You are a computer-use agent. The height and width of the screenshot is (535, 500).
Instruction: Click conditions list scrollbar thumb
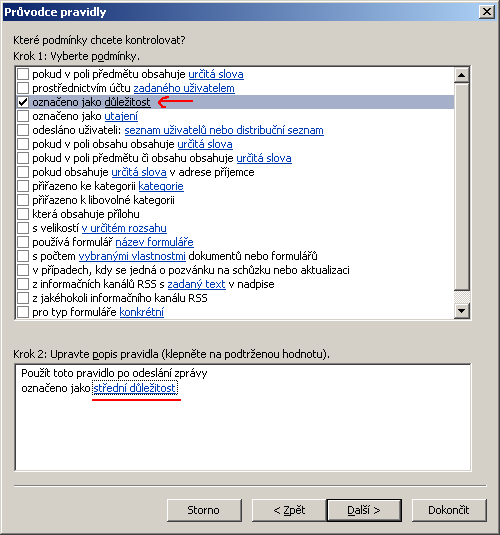point(462,187)
